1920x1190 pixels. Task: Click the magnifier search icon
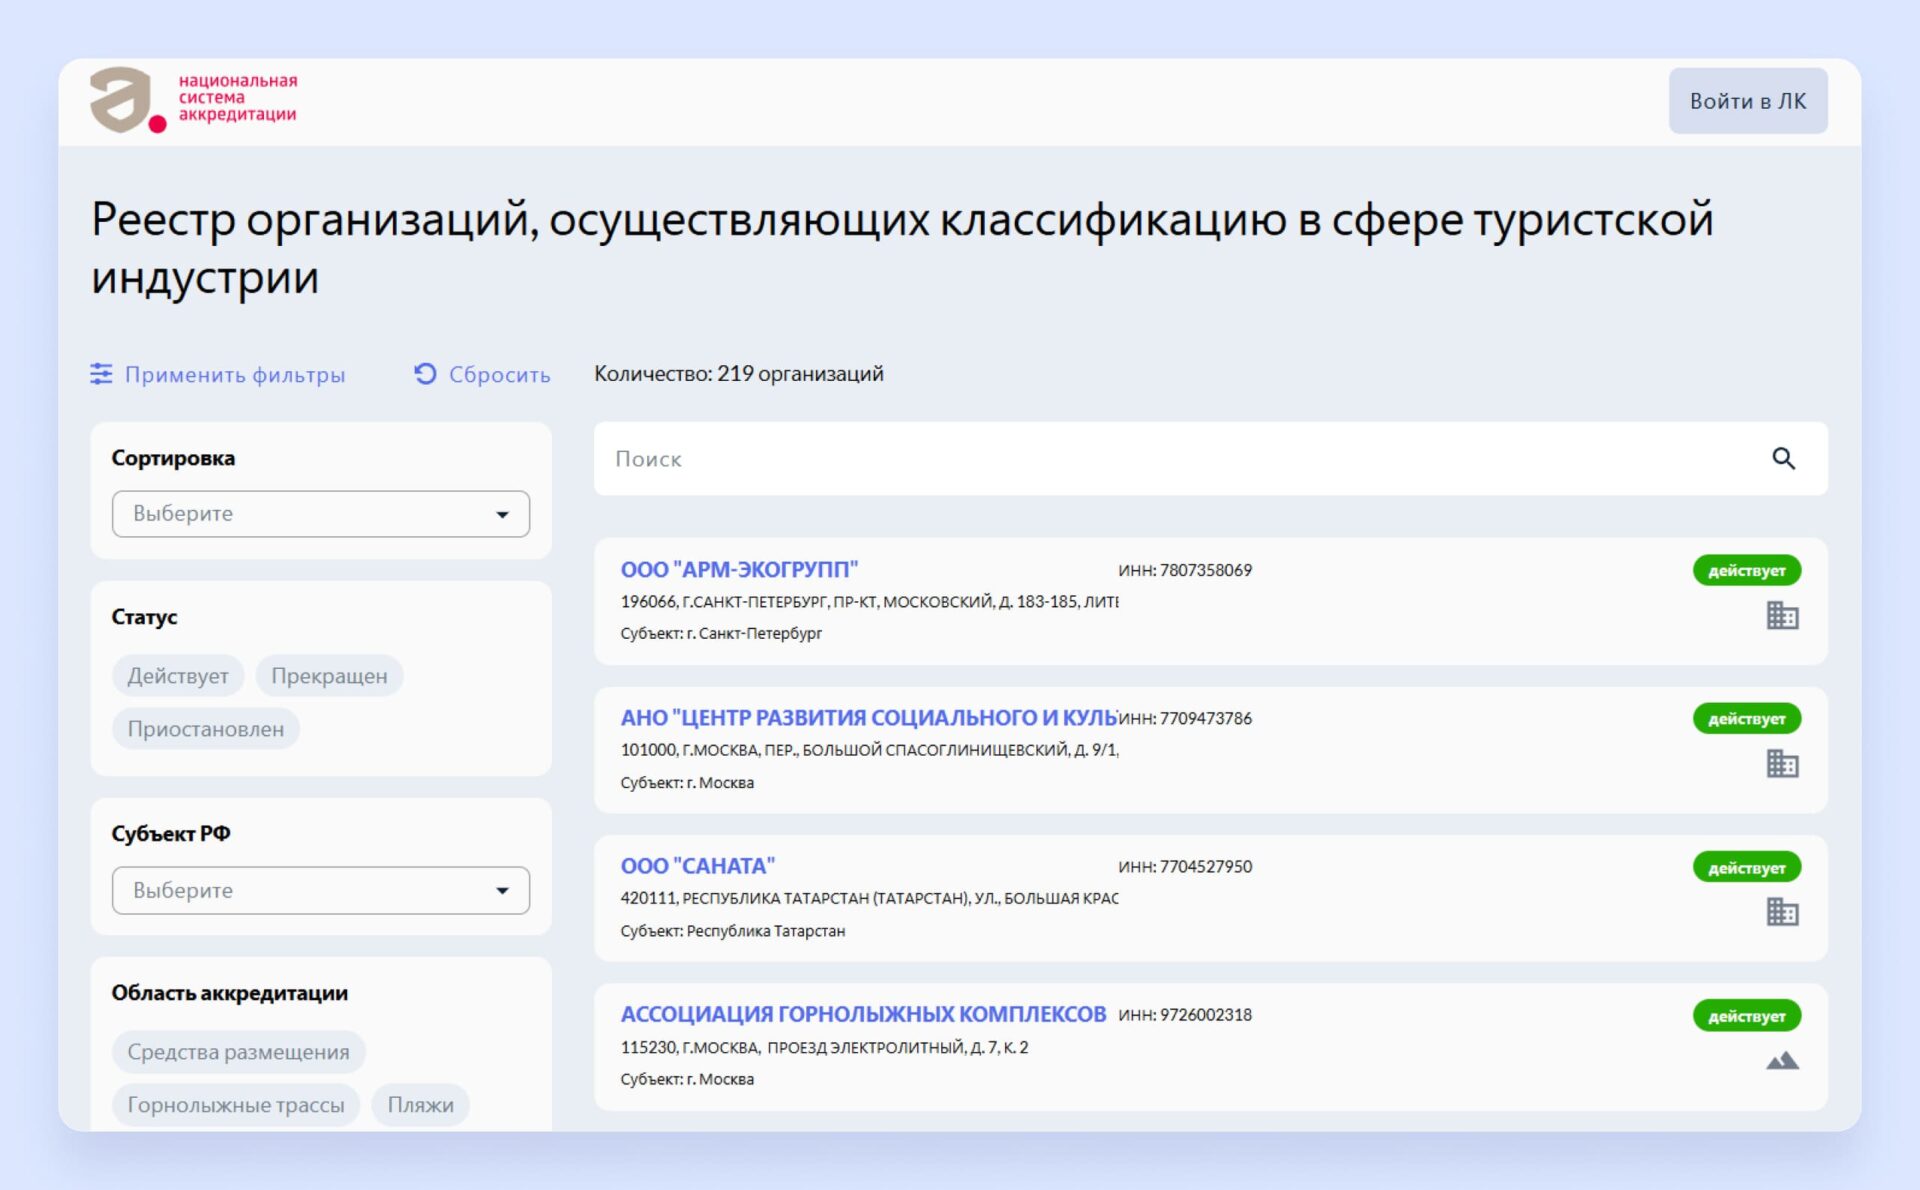point(1783,459)
